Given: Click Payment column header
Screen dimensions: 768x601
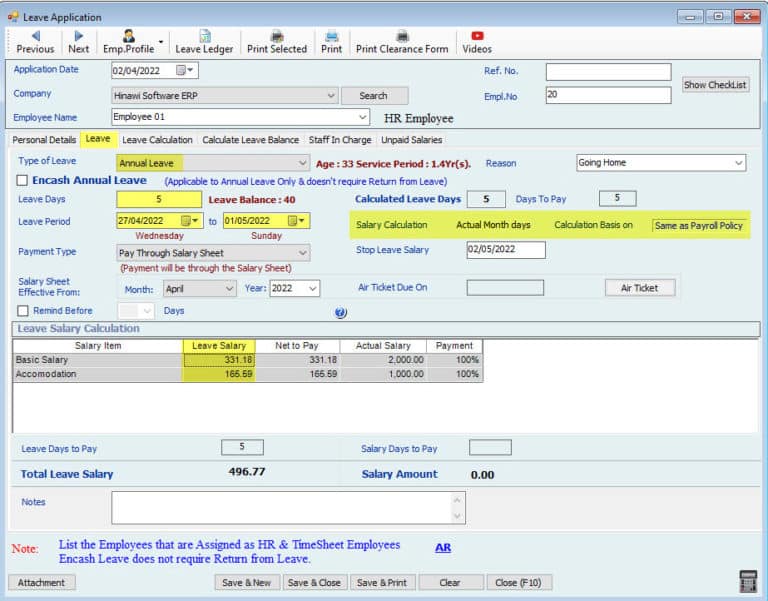Looking at the screenshot, I should [x=454, y=346].
